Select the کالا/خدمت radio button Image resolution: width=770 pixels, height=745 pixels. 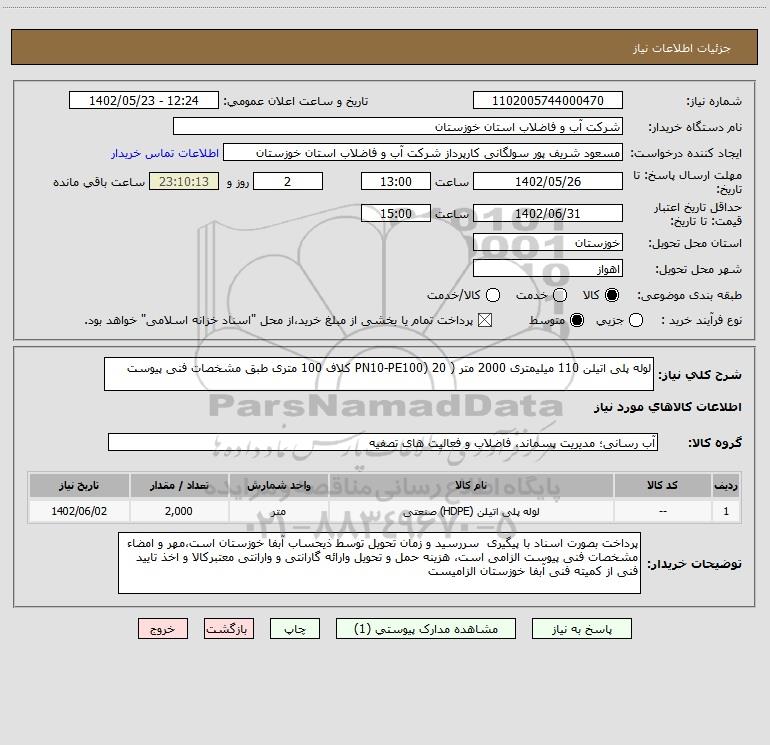(x=493, y=295)
